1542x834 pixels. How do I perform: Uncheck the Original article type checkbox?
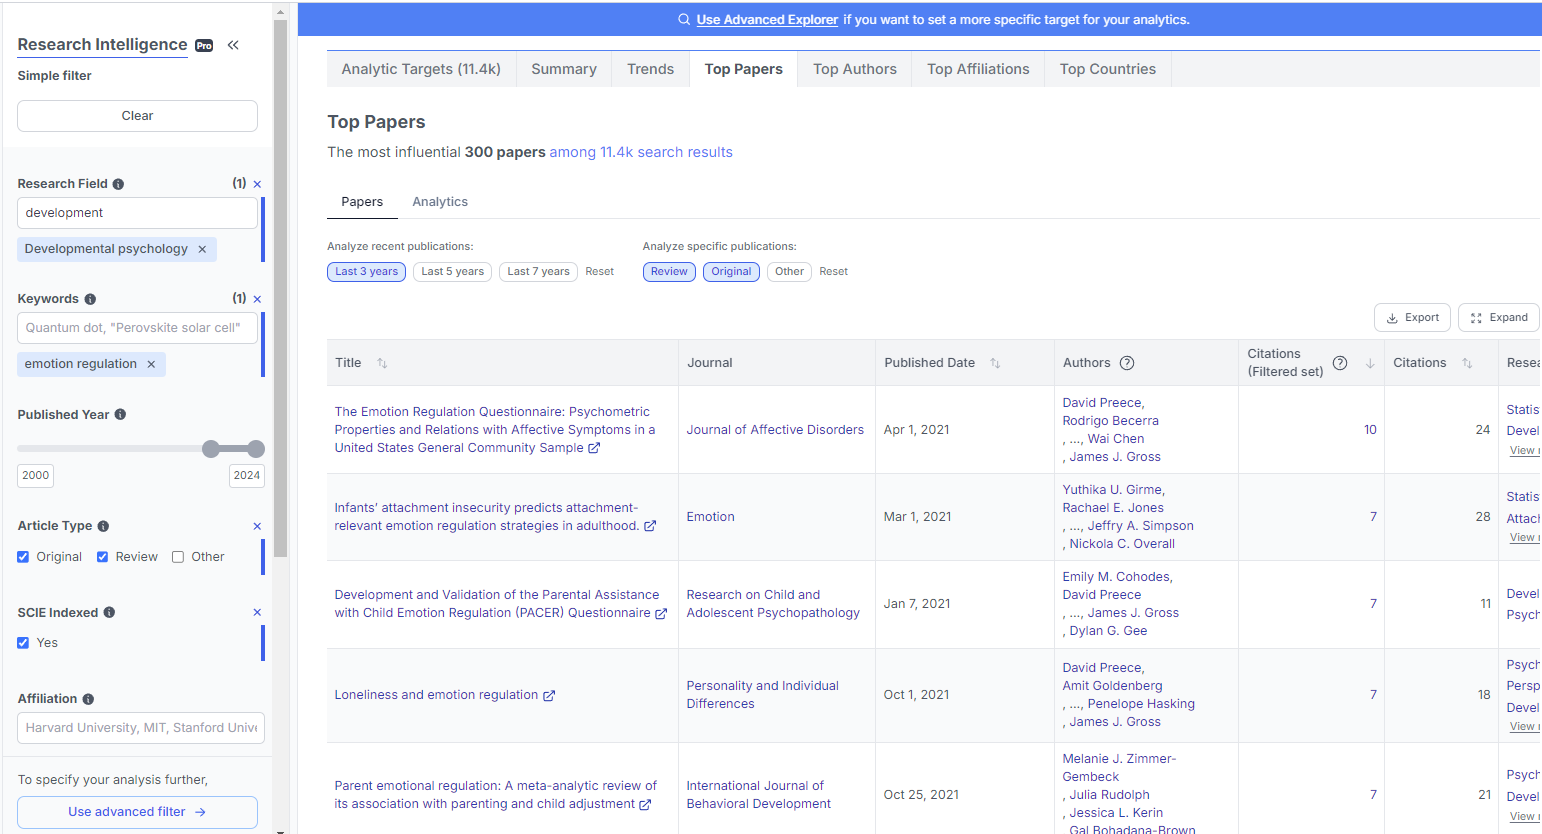22,556
